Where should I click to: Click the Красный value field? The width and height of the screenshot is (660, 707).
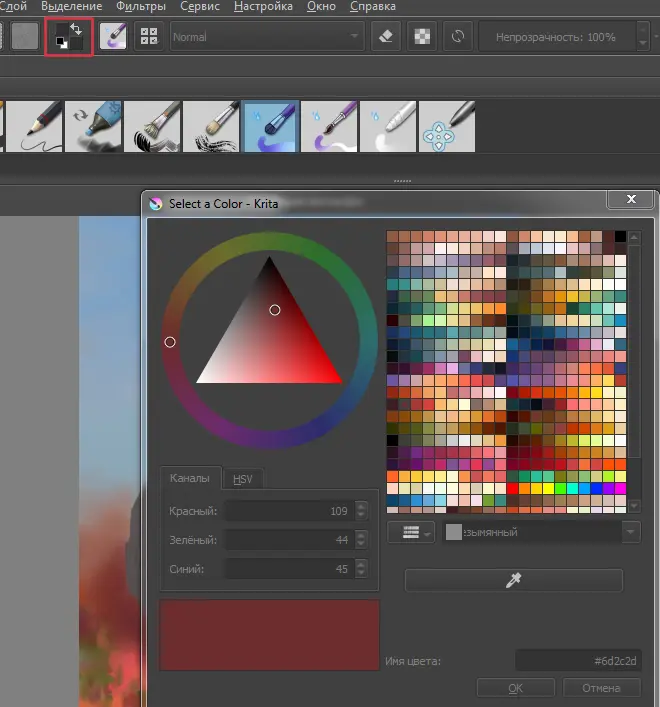(291, 511)
